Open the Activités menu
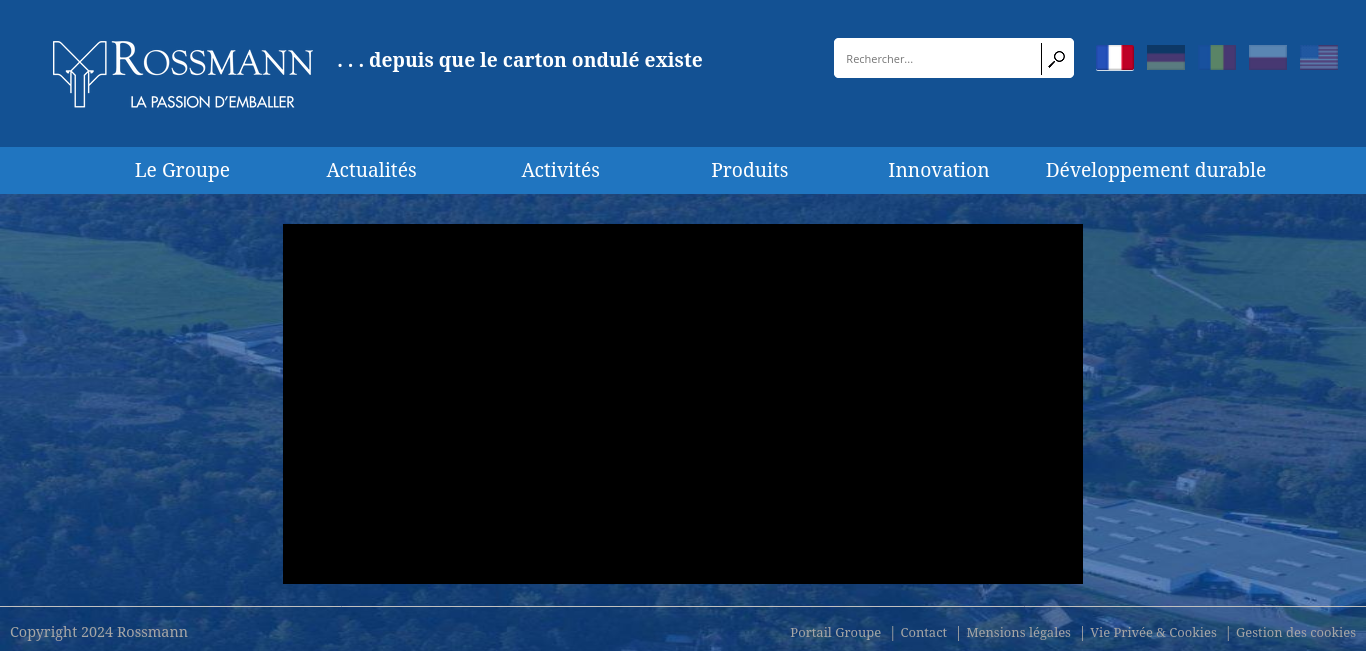Viewport: 1366px width, 651px height. click(x=561, y=170)
